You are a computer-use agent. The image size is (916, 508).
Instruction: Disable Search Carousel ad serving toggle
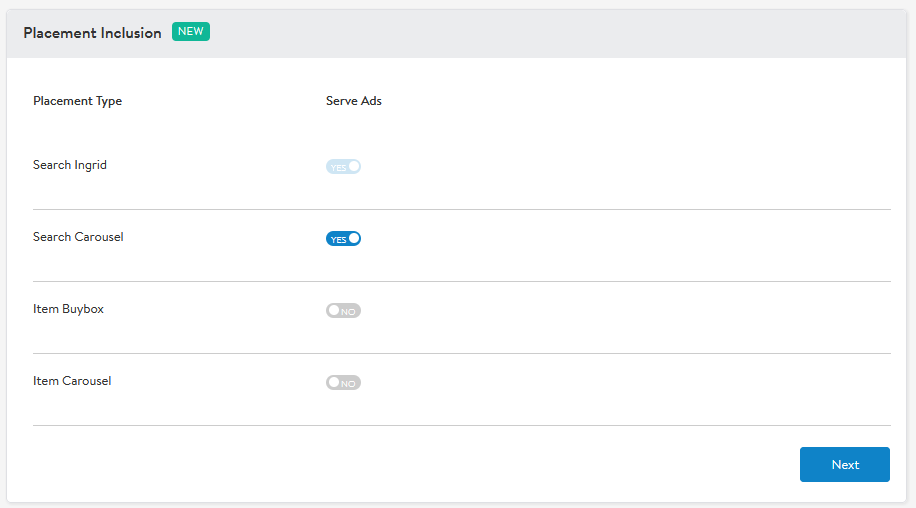(343, 239)
